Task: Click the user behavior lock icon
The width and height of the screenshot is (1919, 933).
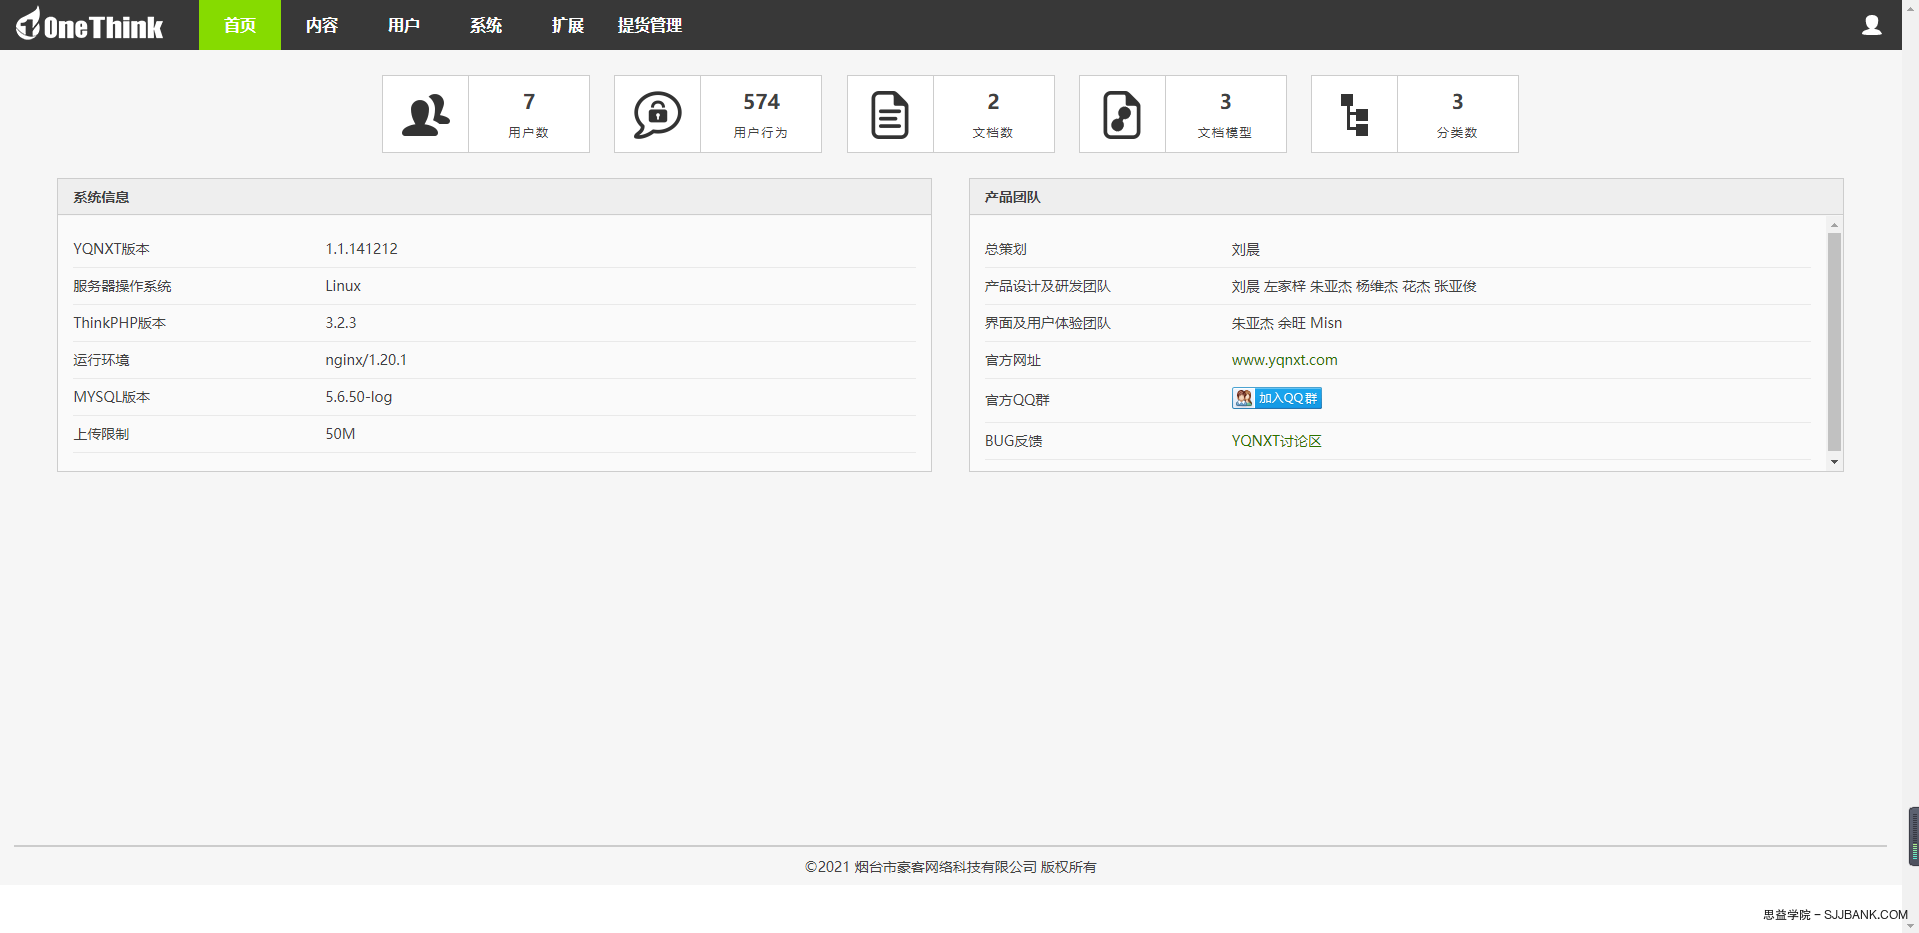Action: tap(657, 115)
